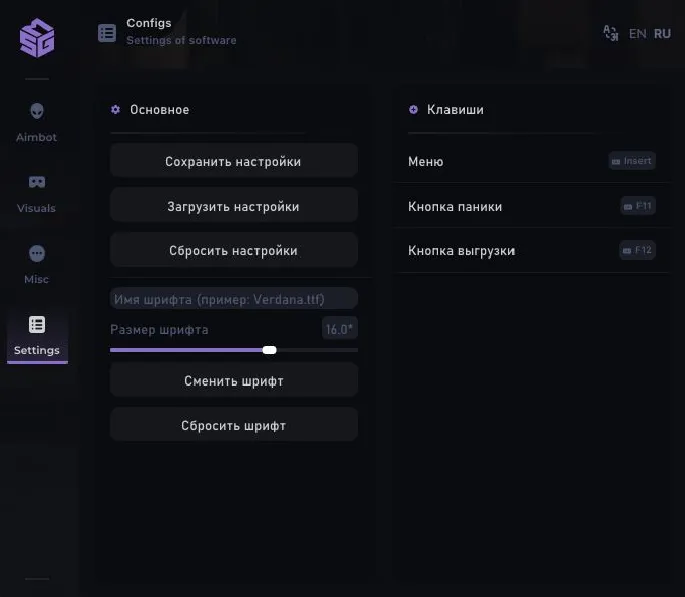
Task: Change the Кнопка паники F11 keybind
Action: coord(637,206)
